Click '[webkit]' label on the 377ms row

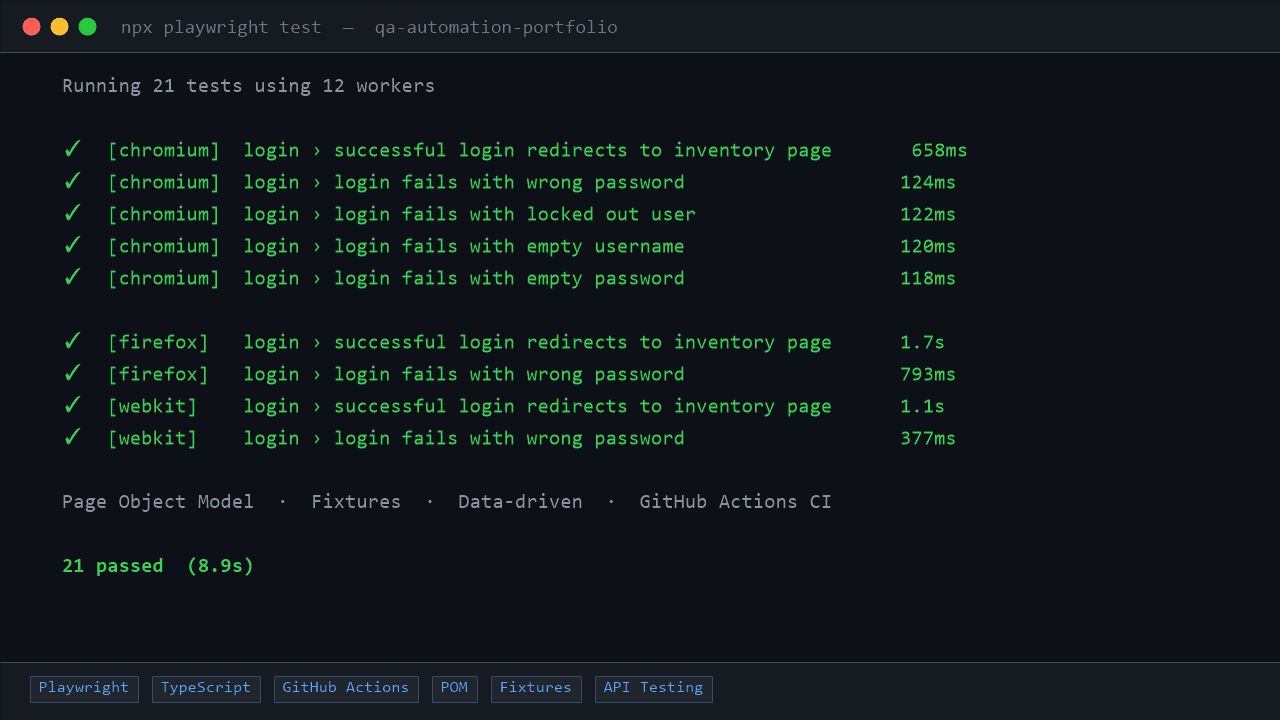click(x=153, y=438)
